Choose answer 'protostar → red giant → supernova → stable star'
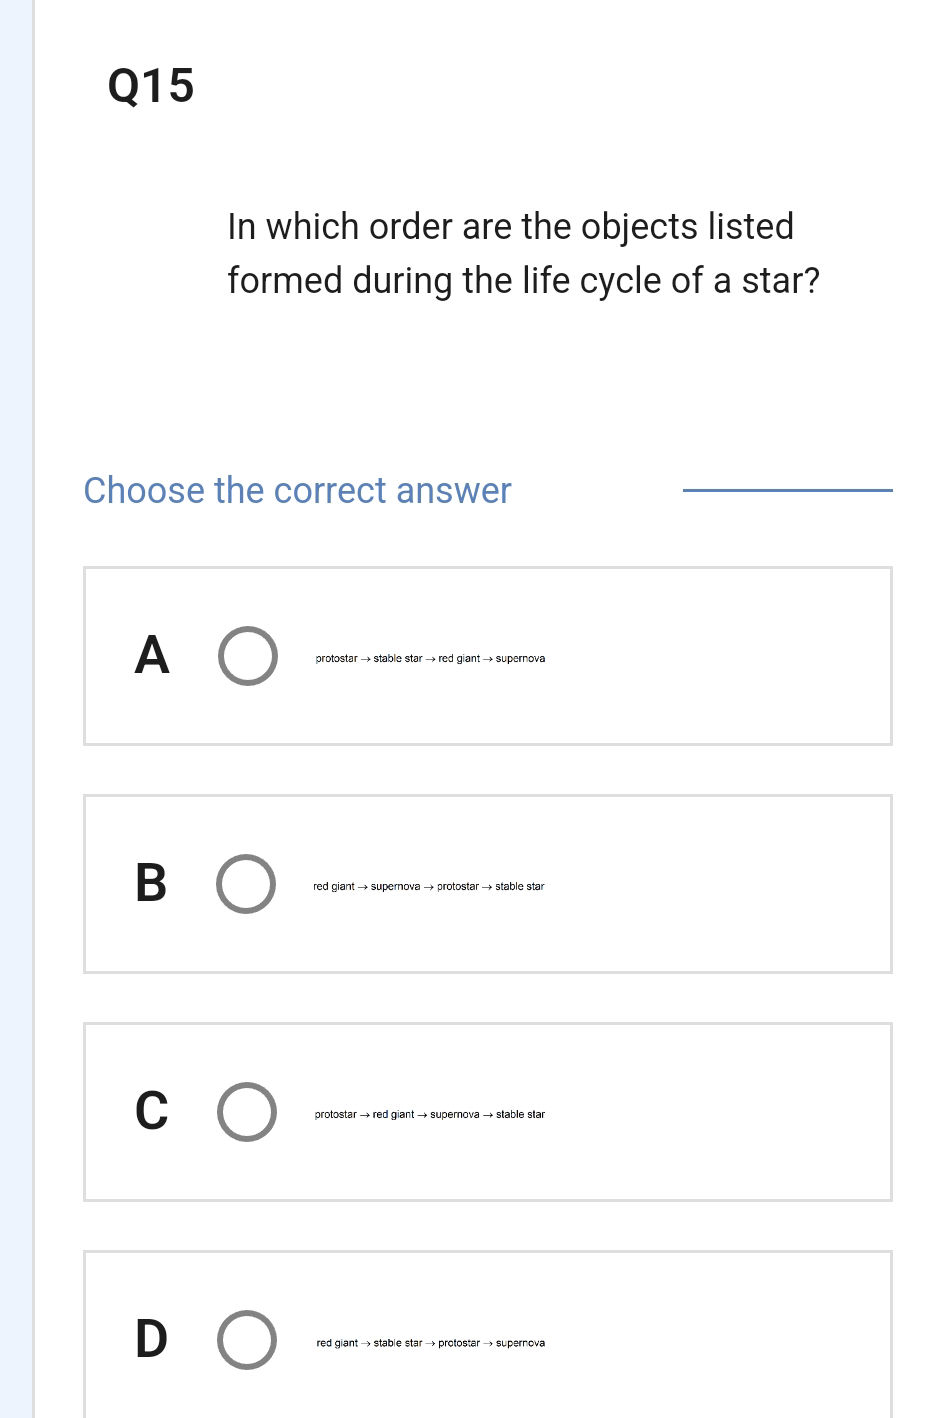 430,1114
